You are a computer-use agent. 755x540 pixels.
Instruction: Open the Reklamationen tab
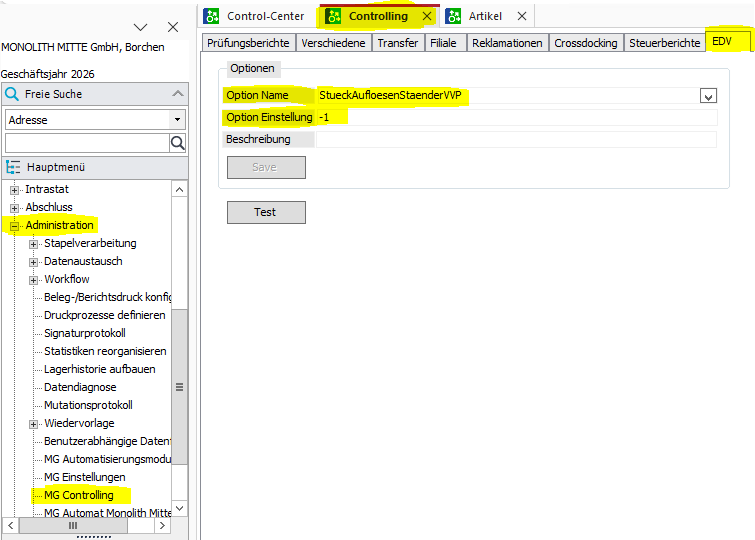[507, 43]
